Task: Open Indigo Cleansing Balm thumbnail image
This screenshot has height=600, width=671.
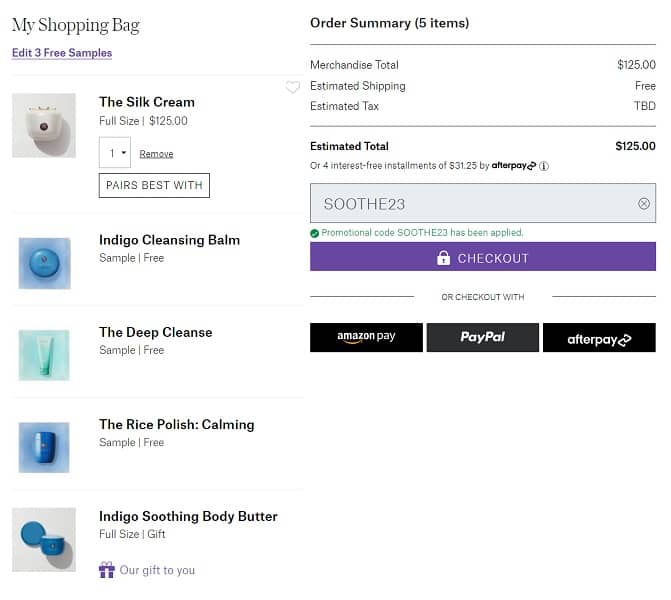Action: point(44,263)
